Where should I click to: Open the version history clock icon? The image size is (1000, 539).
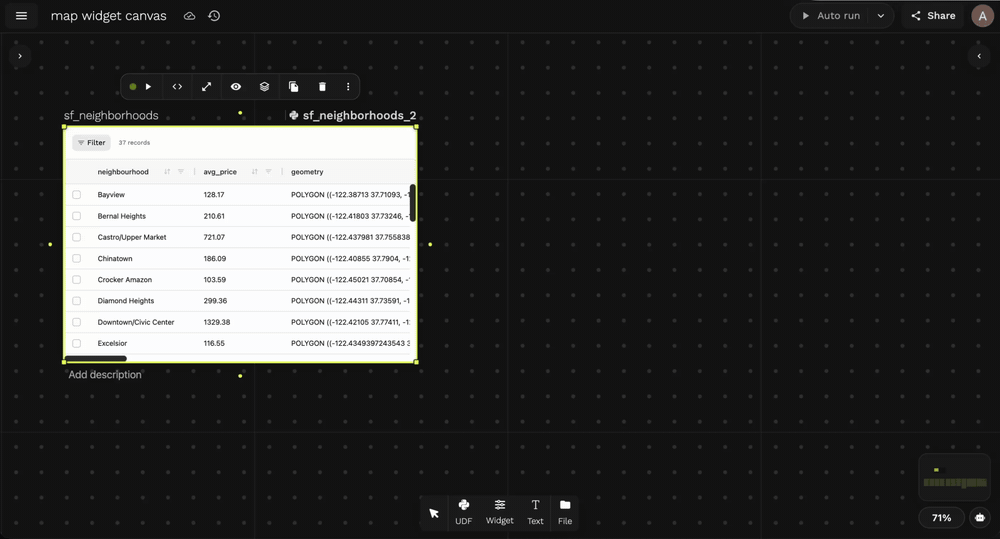(x=214, y=16)
